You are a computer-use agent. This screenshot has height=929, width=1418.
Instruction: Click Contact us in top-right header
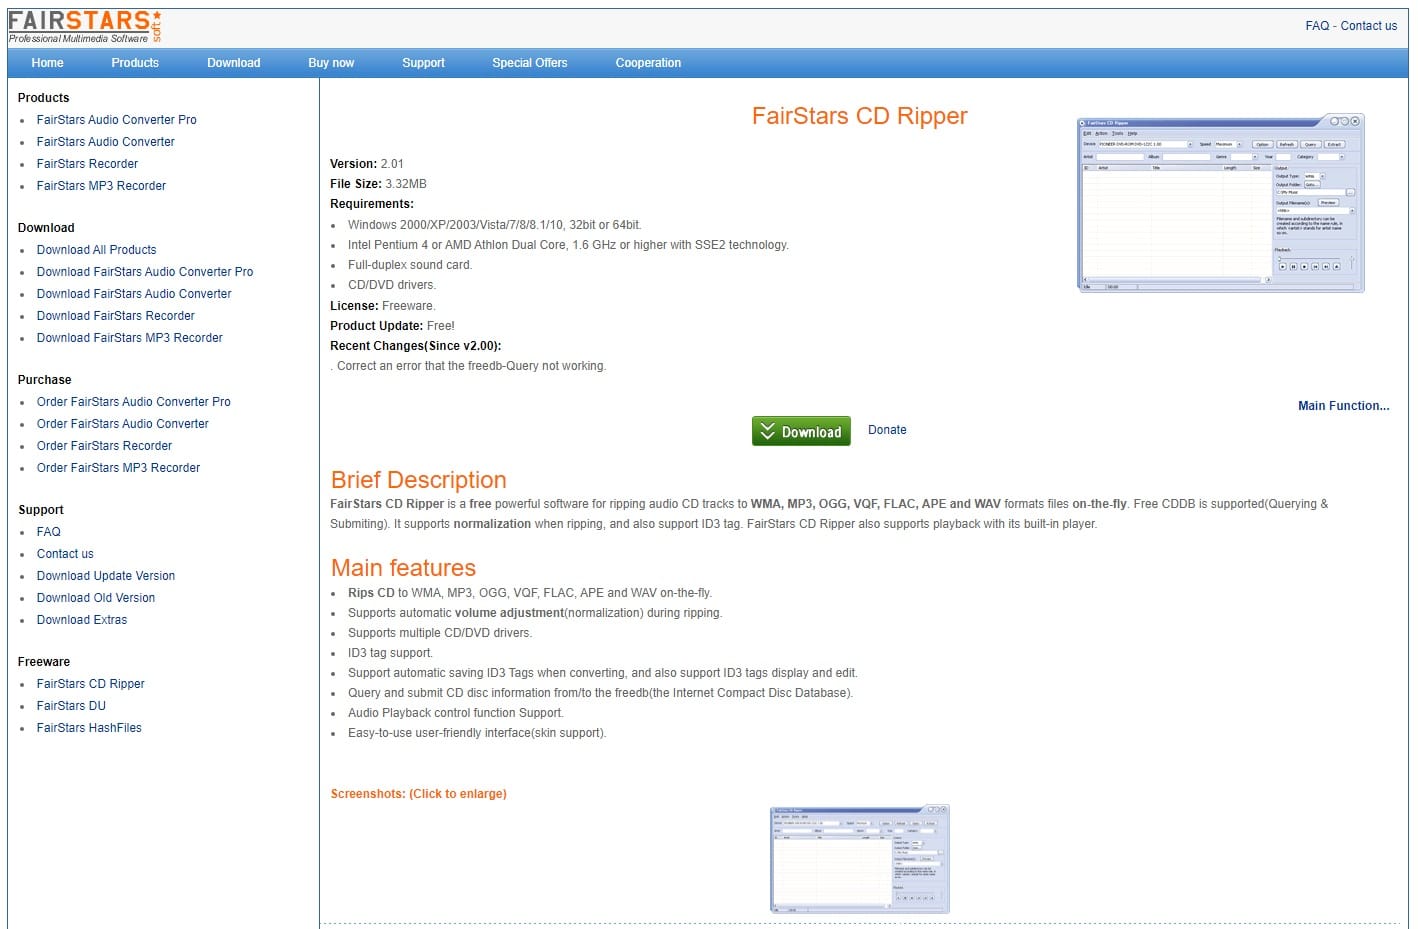pyautogui.click(x=1368, y=26)
